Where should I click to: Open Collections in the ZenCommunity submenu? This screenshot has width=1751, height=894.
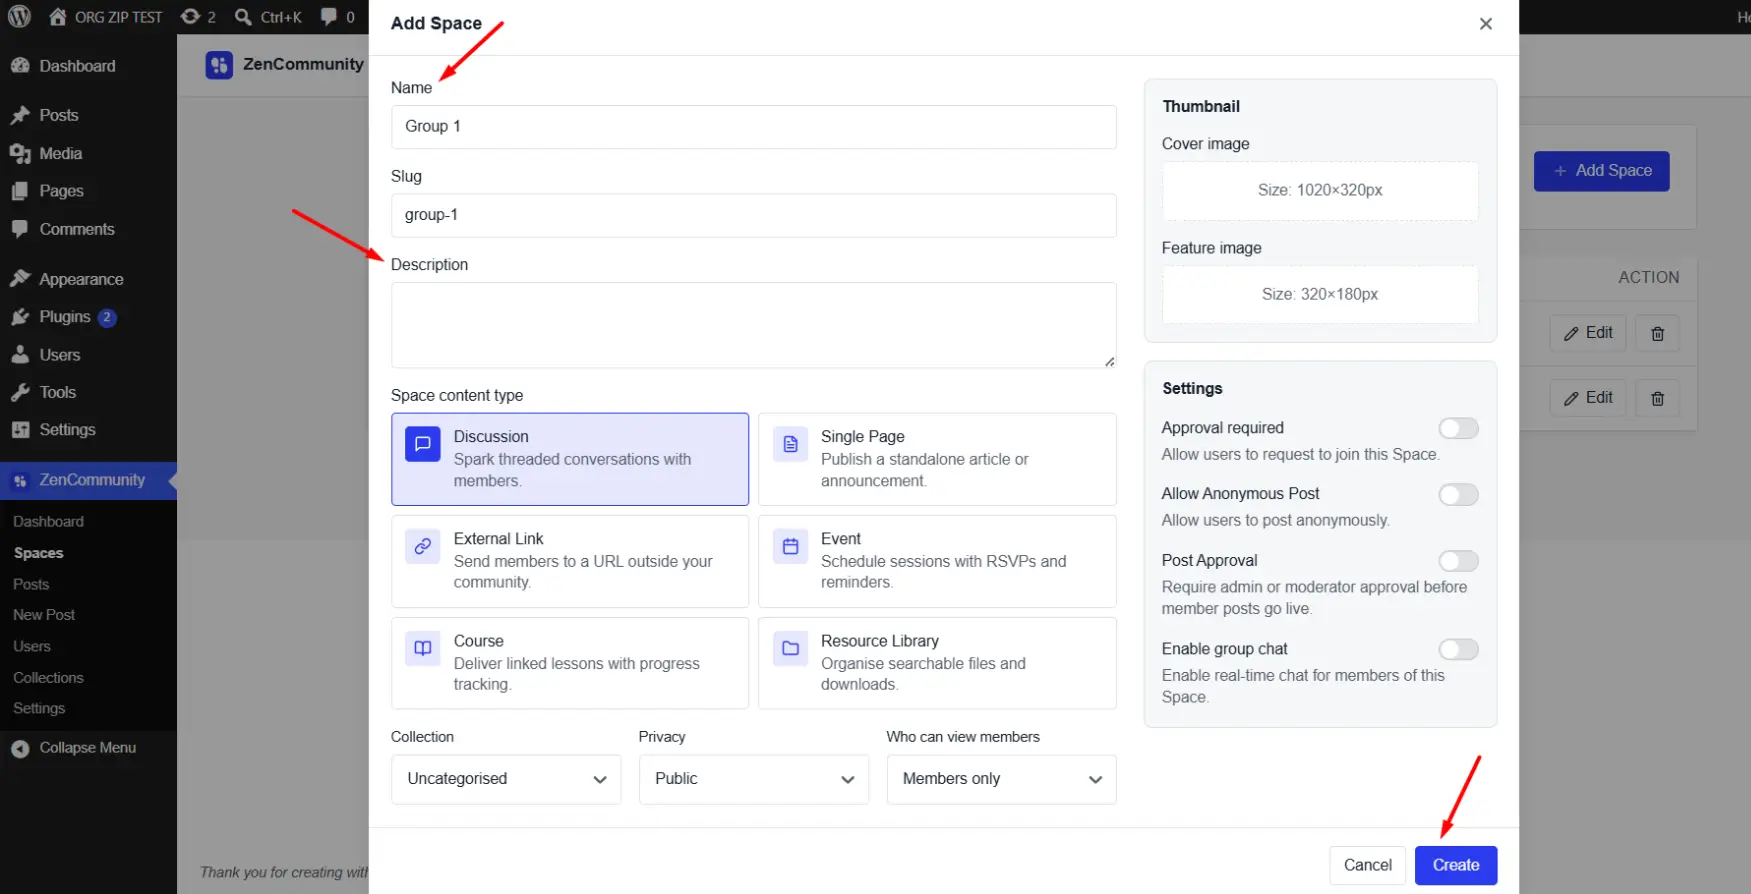pyautogui.click(x=48, y=678)
